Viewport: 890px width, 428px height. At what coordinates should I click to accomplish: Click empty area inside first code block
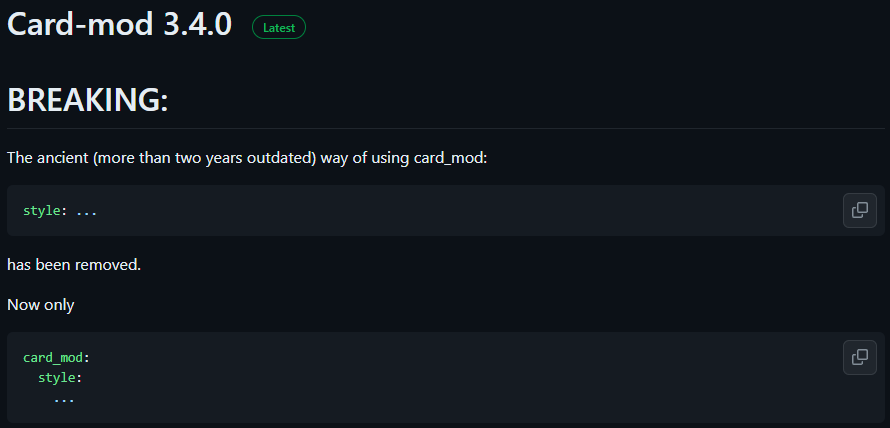(x=454, y=211)
